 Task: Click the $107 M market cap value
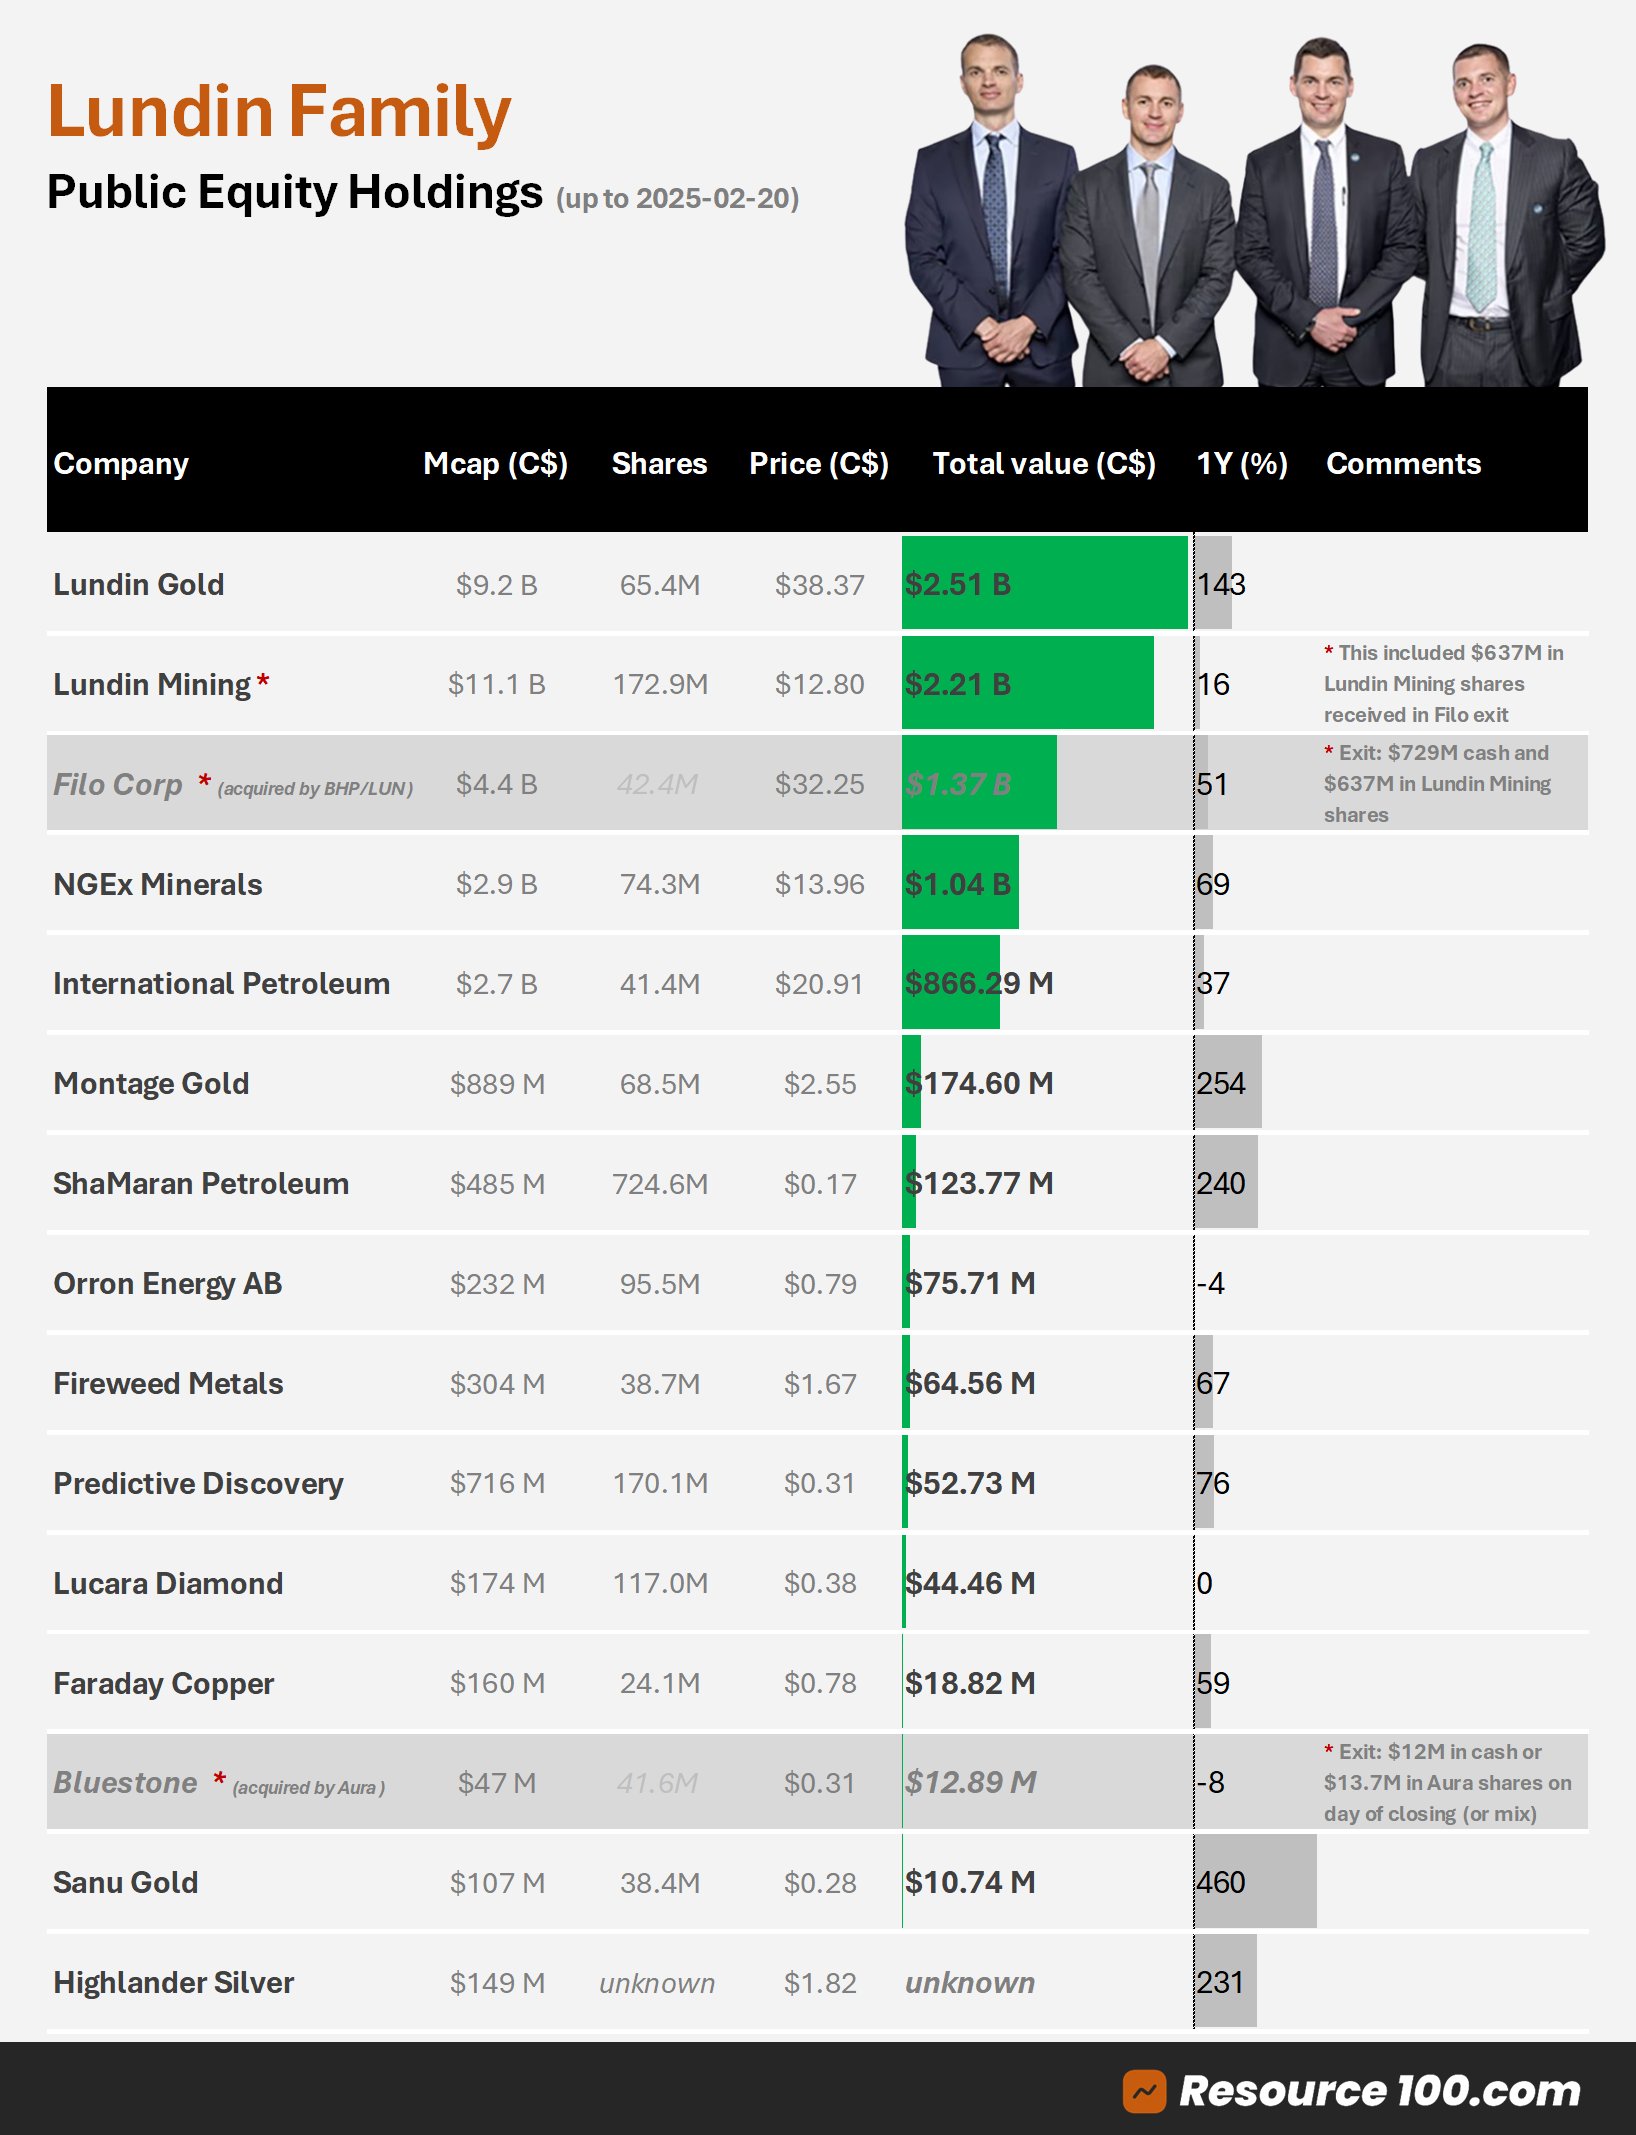point(497,1884)
